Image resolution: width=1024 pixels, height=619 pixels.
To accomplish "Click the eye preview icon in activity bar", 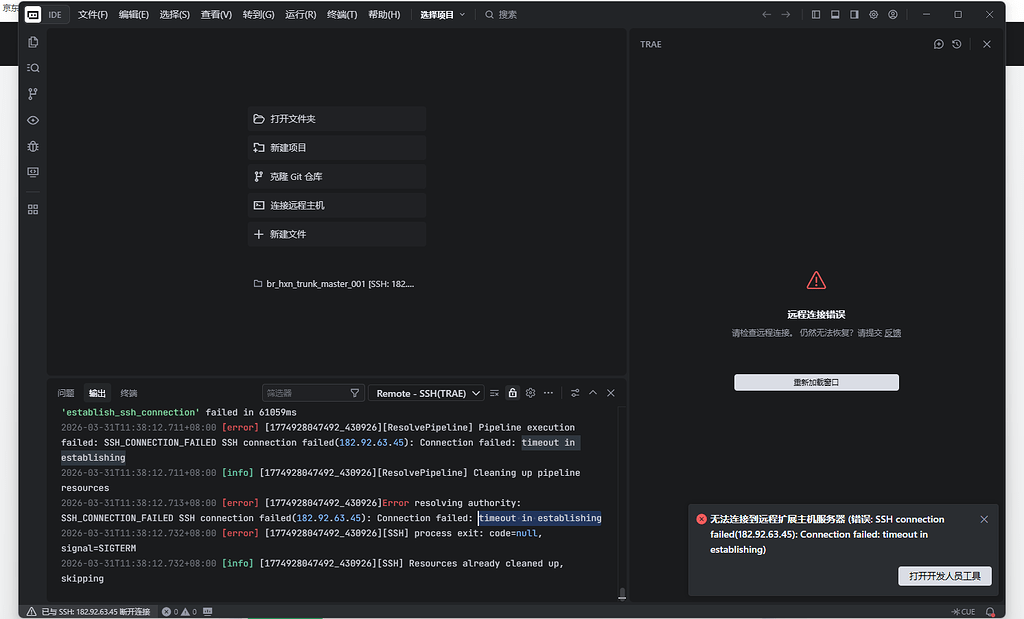I will (33, 120).
